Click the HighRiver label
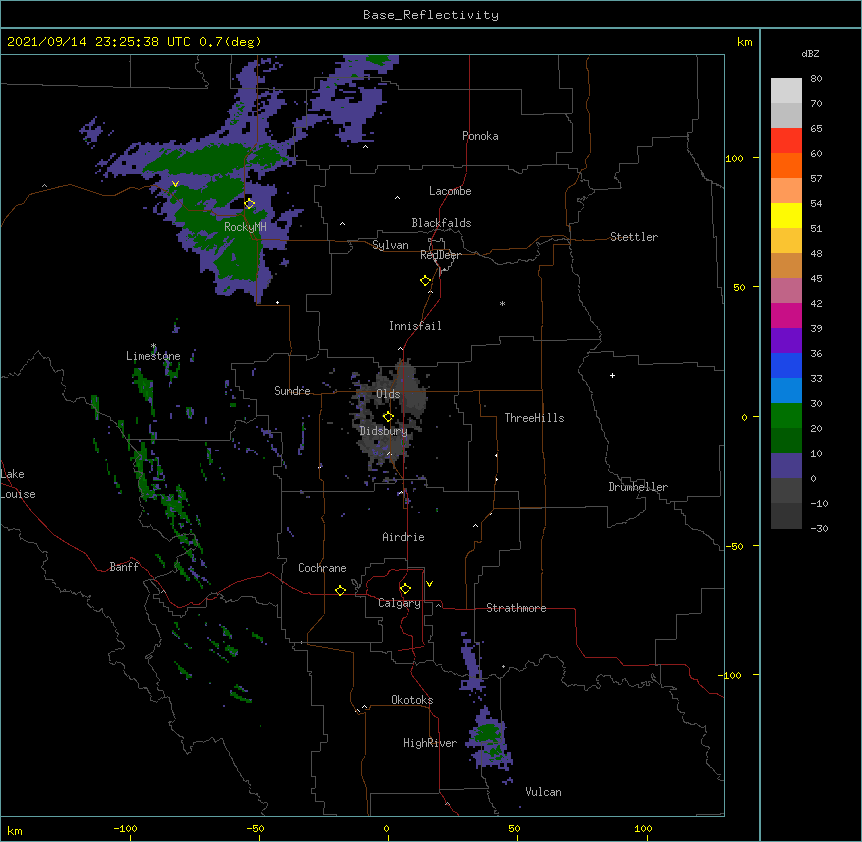The height and width of the screenshot is (842, 862). (430, 743)
